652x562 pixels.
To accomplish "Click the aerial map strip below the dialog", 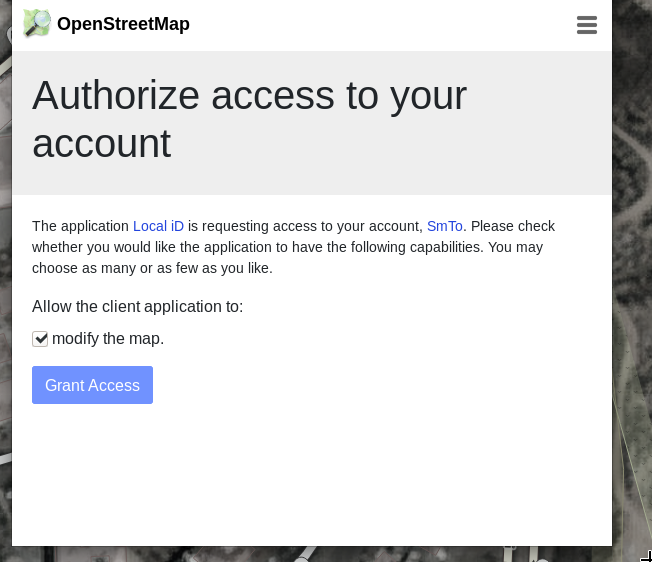I will (x=312, y=554).
